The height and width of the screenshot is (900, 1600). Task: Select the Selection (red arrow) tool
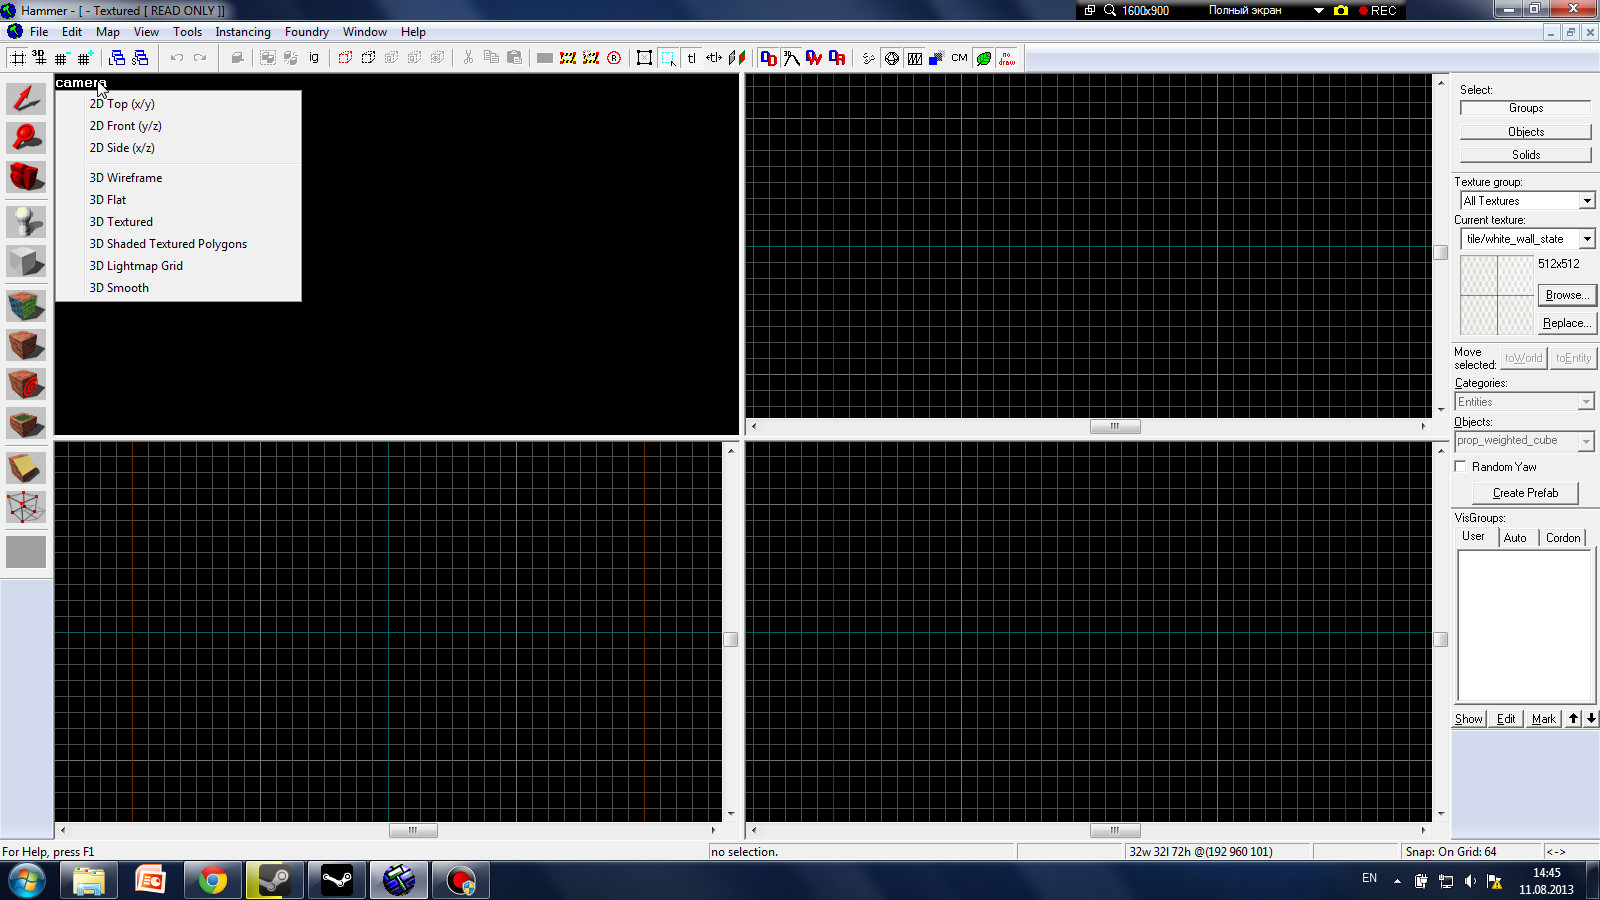click(26, 98)
